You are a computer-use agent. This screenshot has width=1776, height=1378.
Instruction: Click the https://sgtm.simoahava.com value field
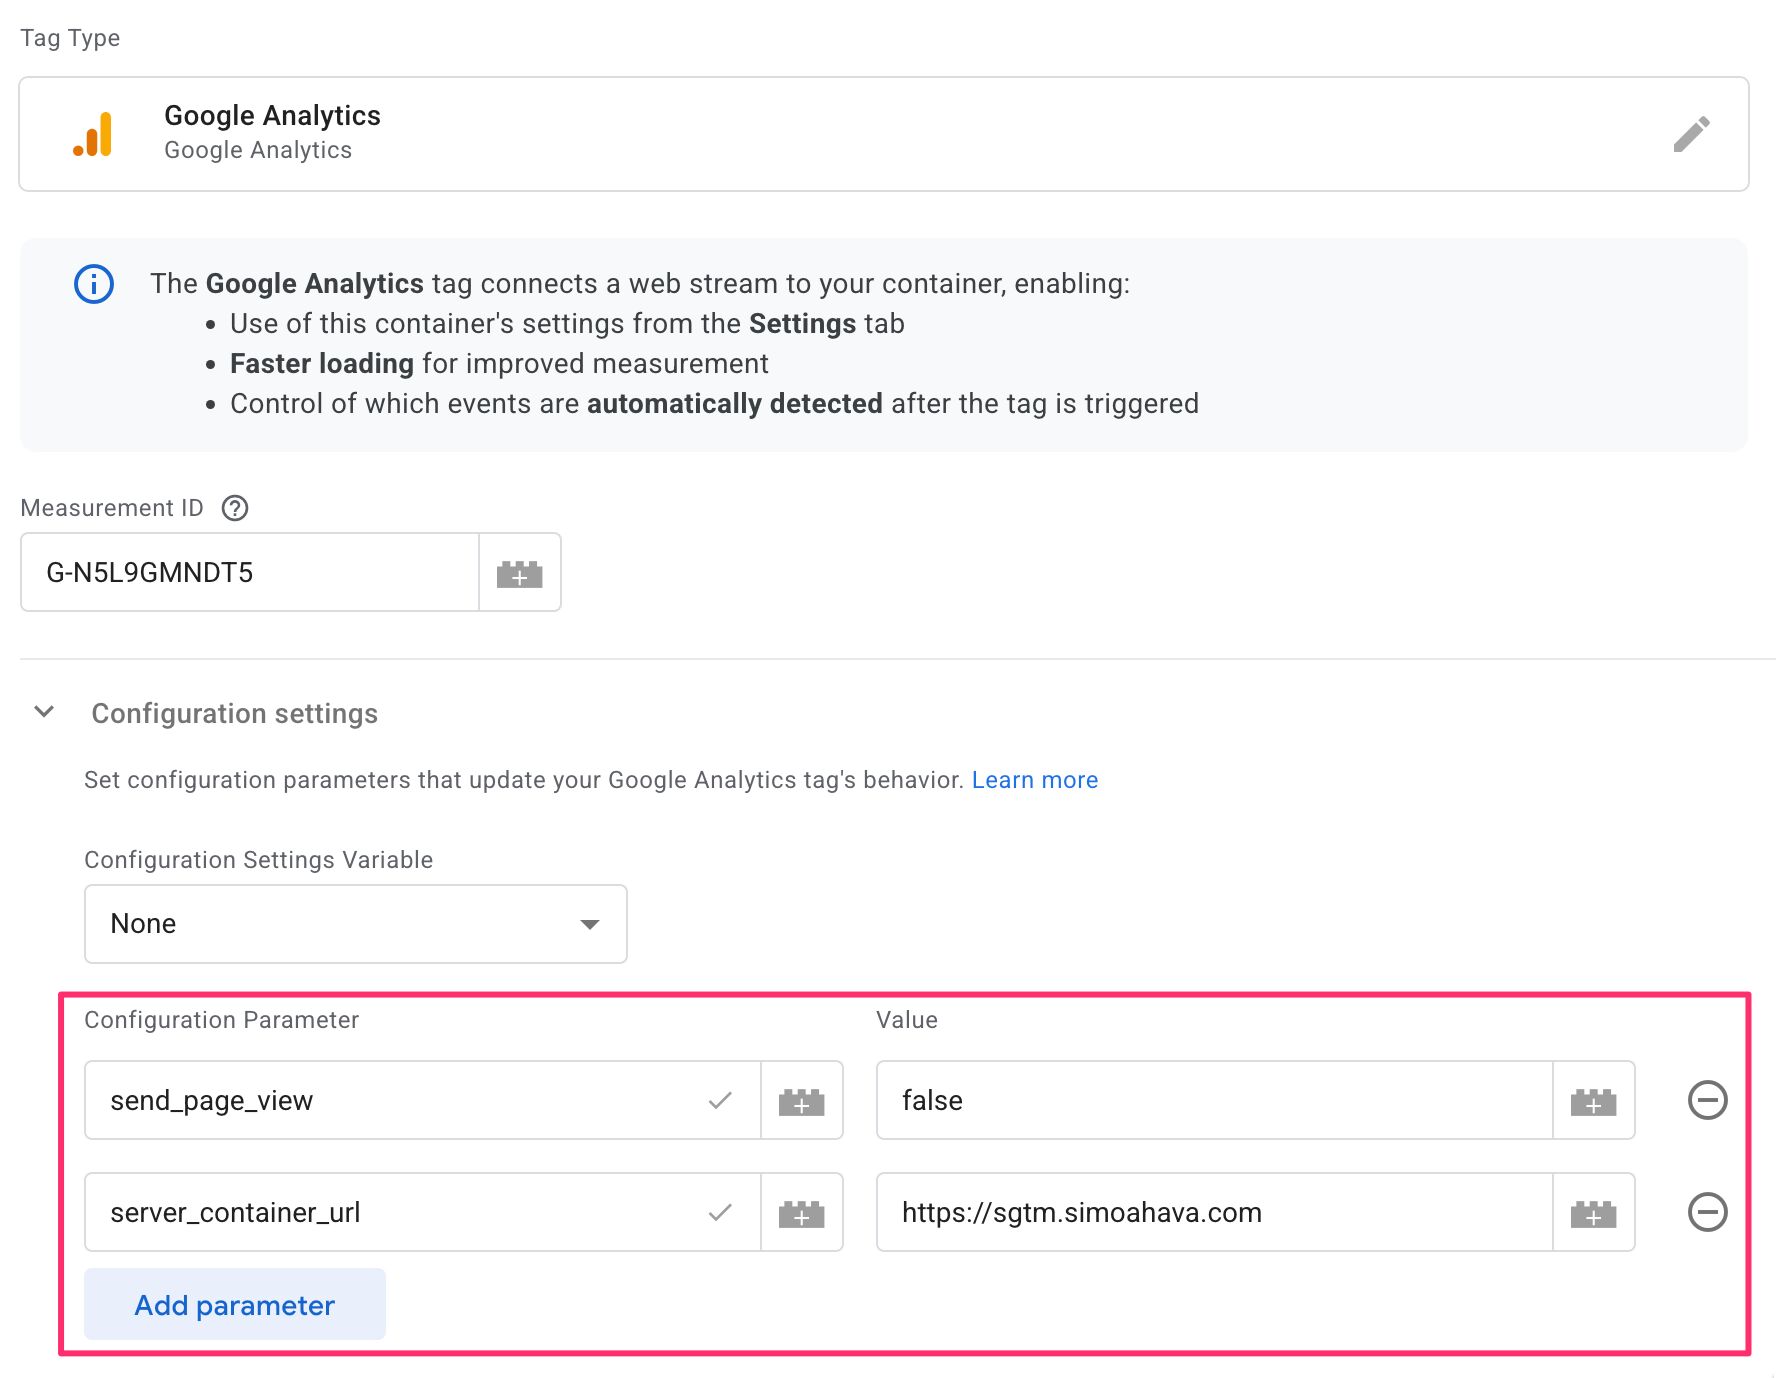[1215, 1213]
